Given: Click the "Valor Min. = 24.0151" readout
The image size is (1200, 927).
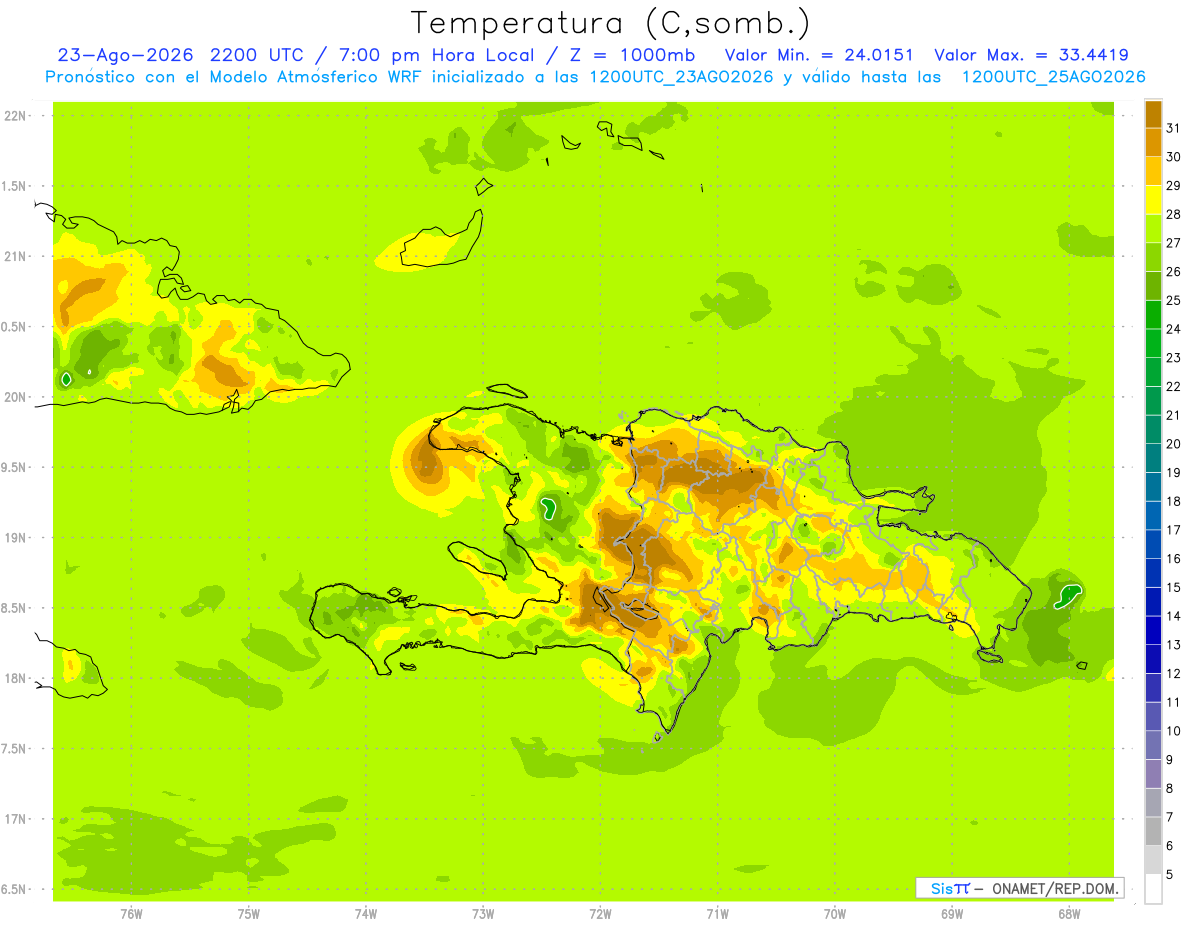Looking at the screenshot, I should point(819,55).
